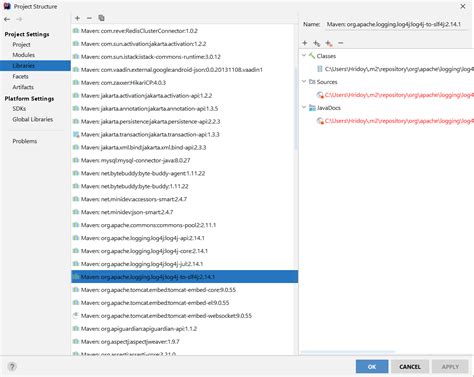Viewport: 474px width, 377px height.
Task: Remove the selected library from the list
Action: 89,18
